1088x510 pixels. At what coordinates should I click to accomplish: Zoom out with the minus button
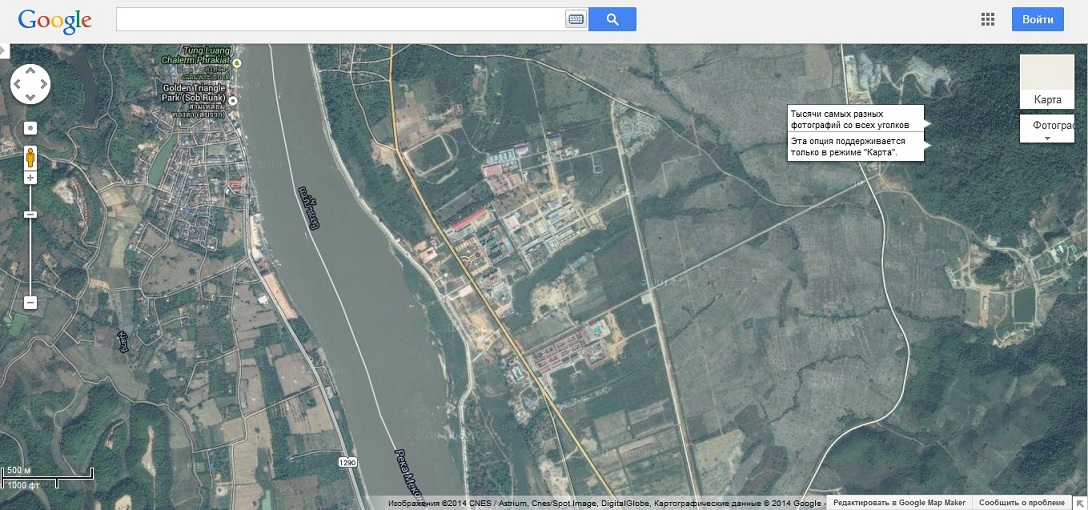click(x=30, y=302)
